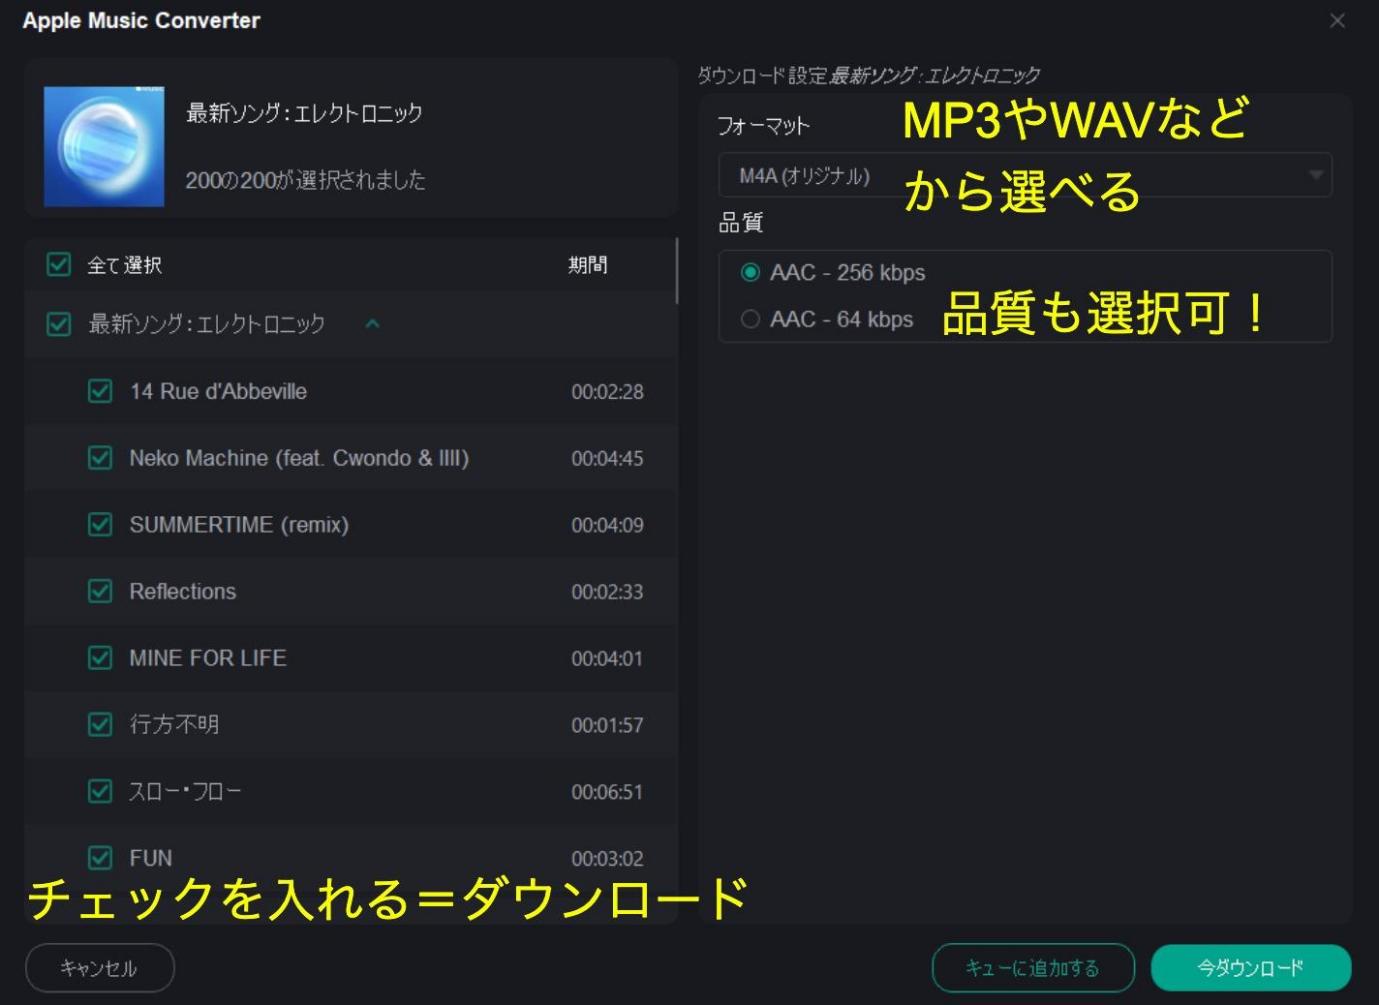
Task: Click キューに追加する button
Action: point(1033,968)
